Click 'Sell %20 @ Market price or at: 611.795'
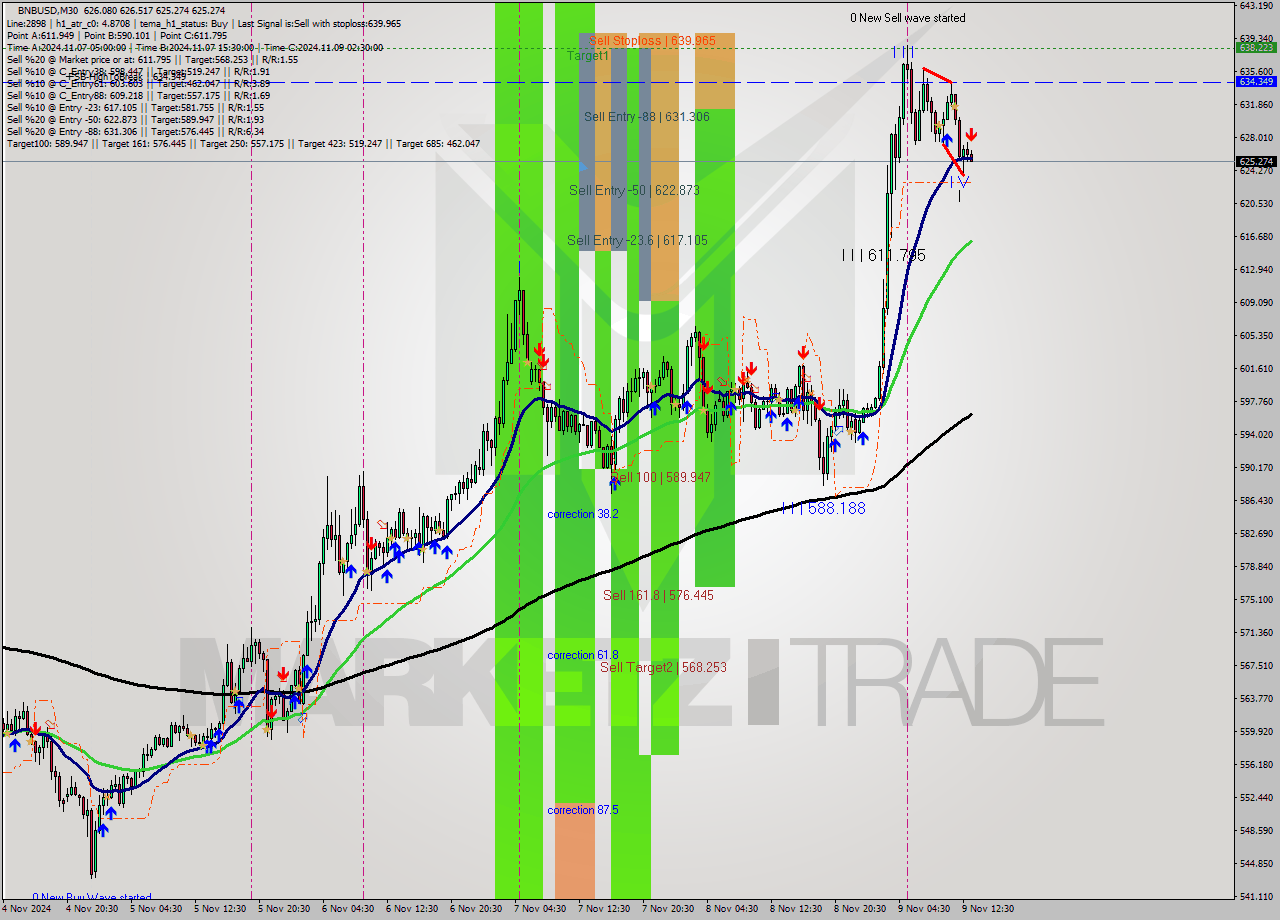 [88, 59]
